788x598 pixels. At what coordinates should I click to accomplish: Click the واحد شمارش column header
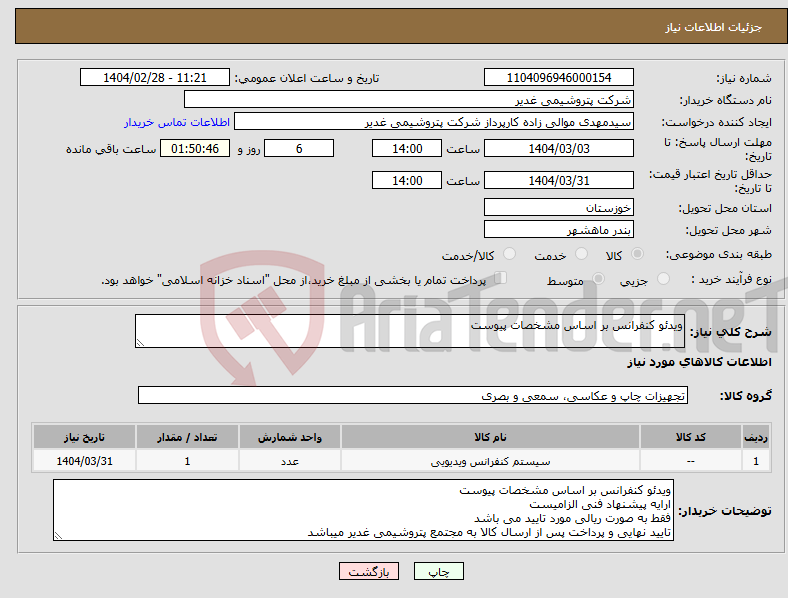coord(289,437)
